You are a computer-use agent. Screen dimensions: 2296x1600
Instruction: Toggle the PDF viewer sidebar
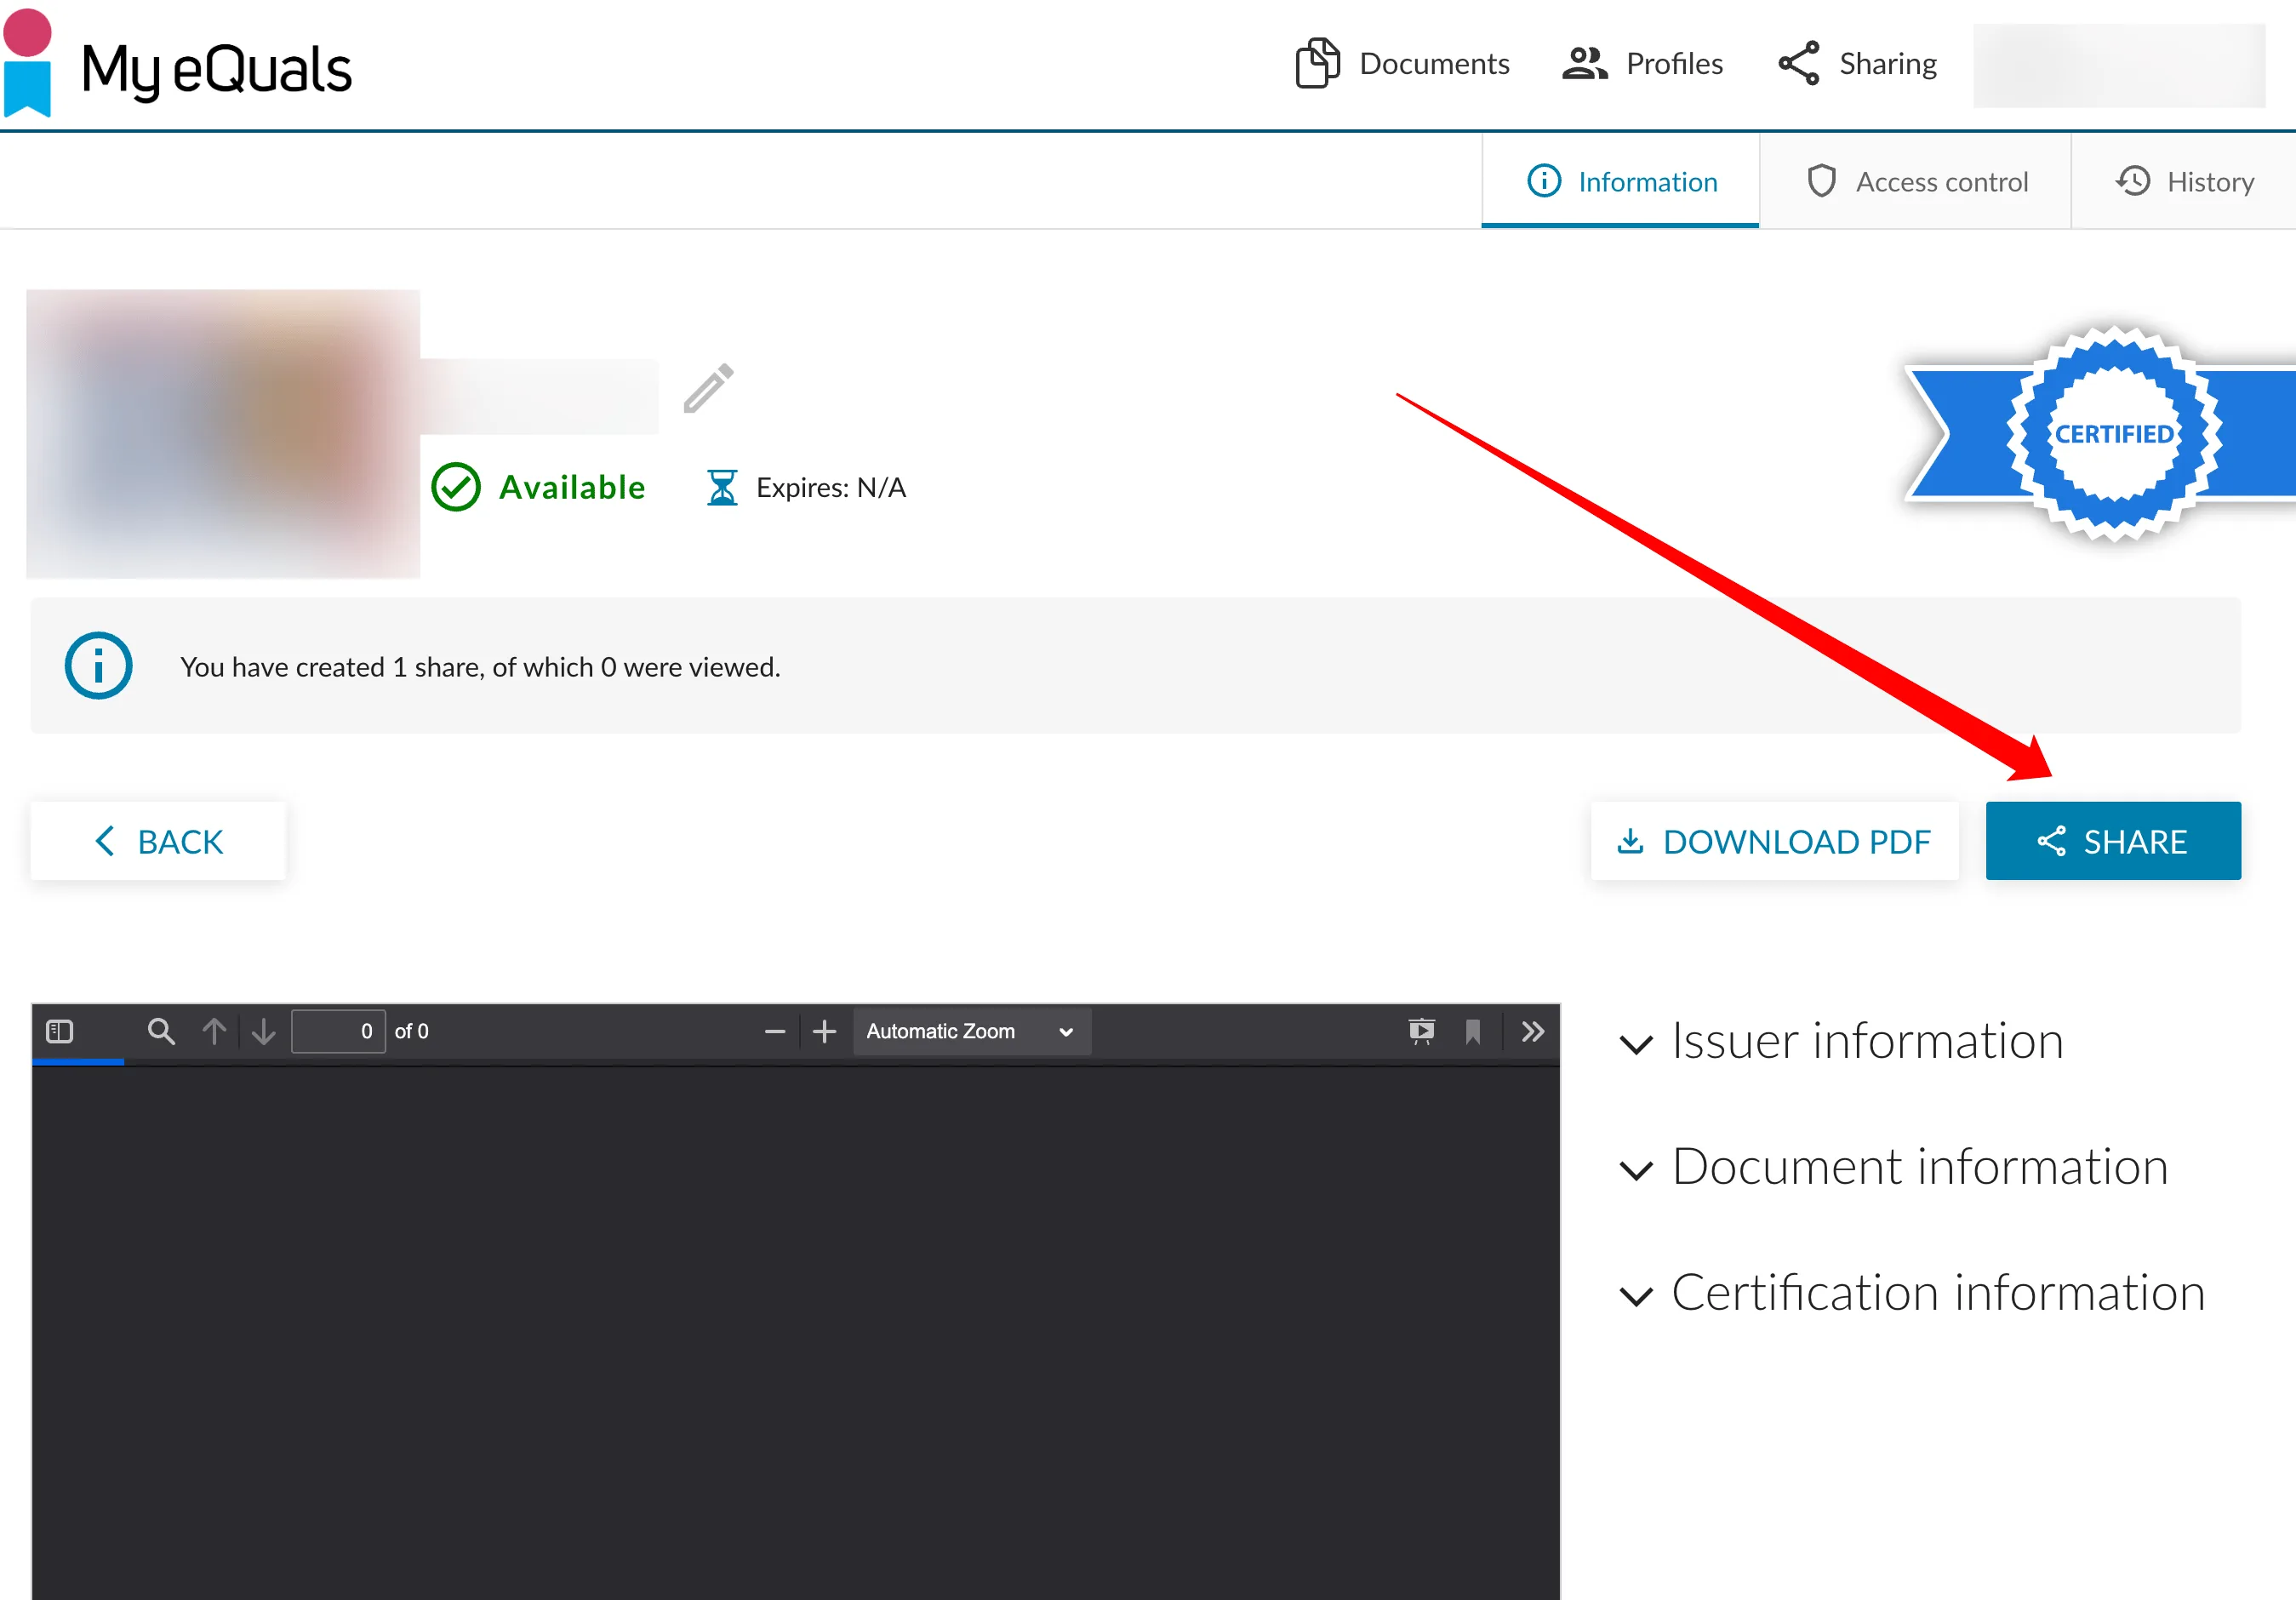(x=60, y=1031)
